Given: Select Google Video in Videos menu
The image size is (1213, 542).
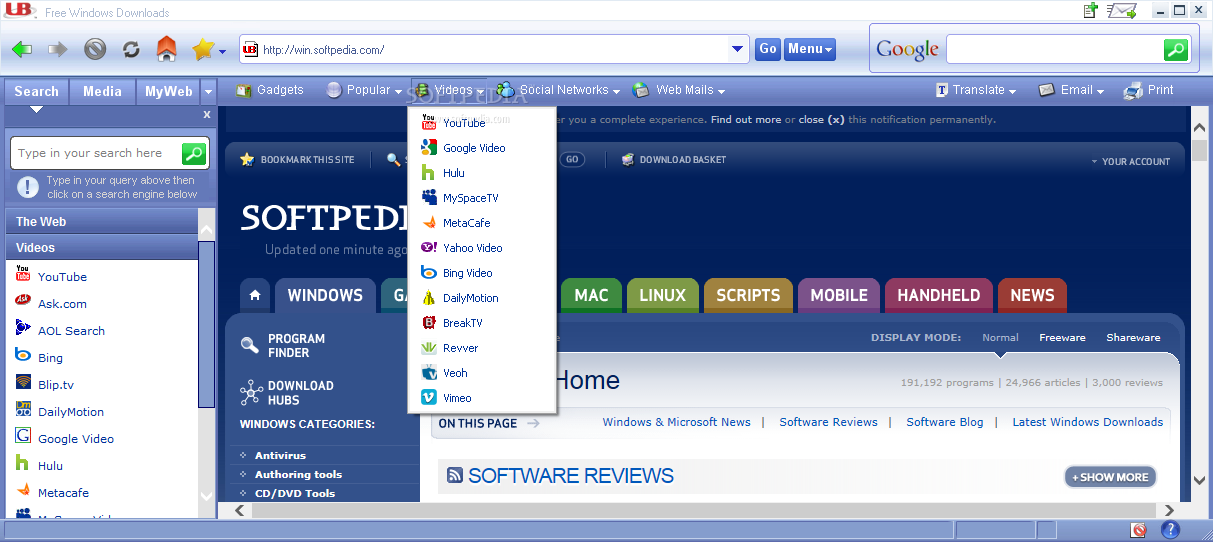Looking at the screenshot, I should (x=474, y=148).
